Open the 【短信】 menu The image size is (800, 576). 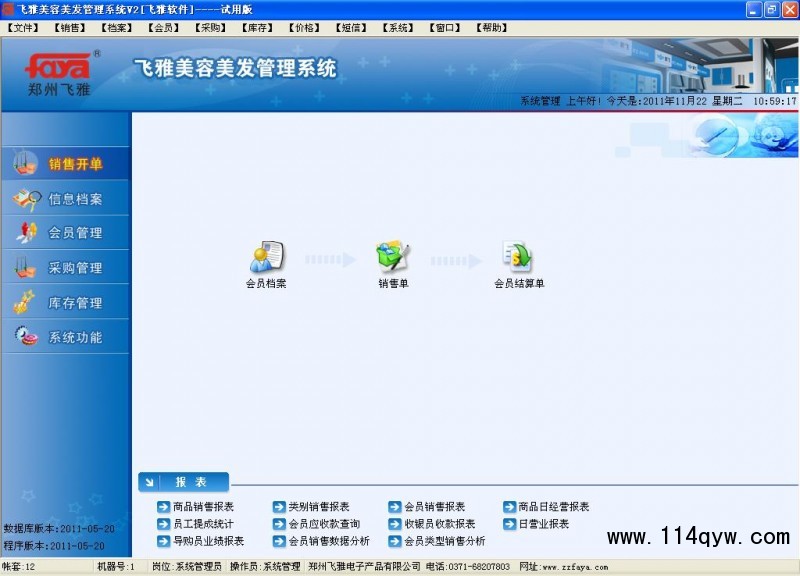(x=350, y=28)
